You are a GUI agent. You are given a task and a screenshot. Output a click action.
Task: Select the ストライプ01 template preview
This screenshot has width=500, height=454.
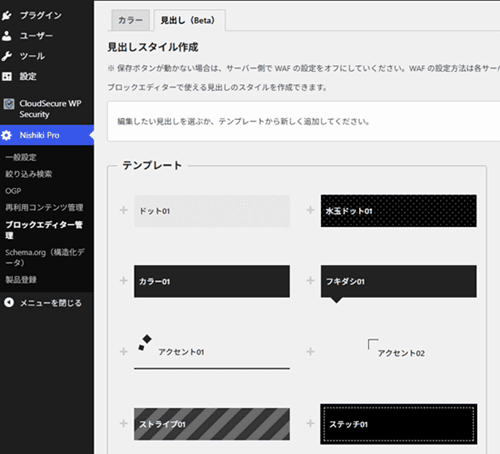(x=212, y=424)
